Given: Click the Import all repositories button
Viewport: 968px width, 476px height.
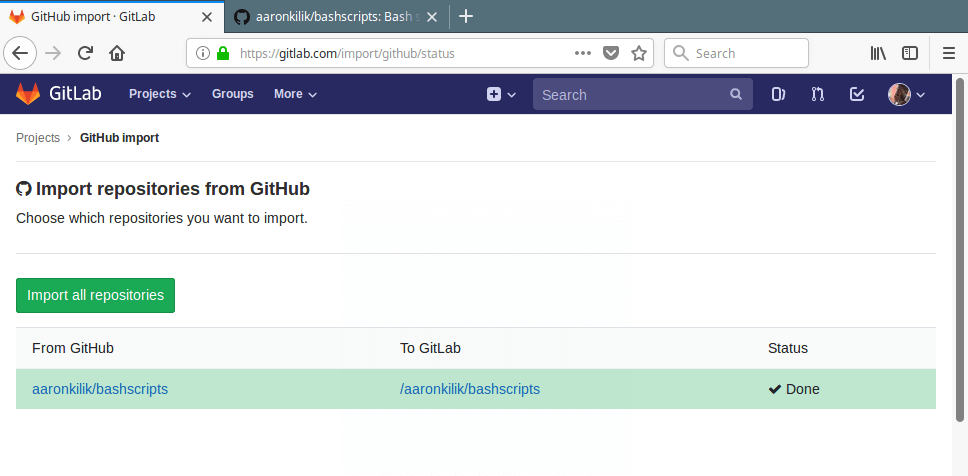Looking at the screenshot, I should [x=95, y=295].
